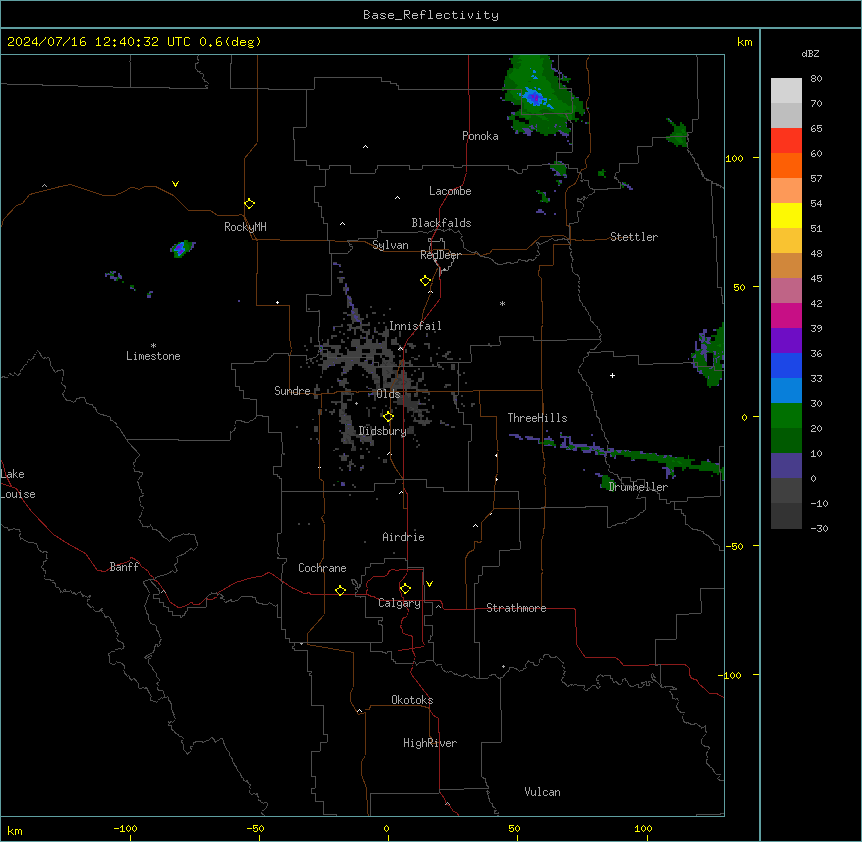Click the yellow diamond marker south of RedDeer
Image resolution: width=862 pixels, height=842 pixels.
(425, 281)
